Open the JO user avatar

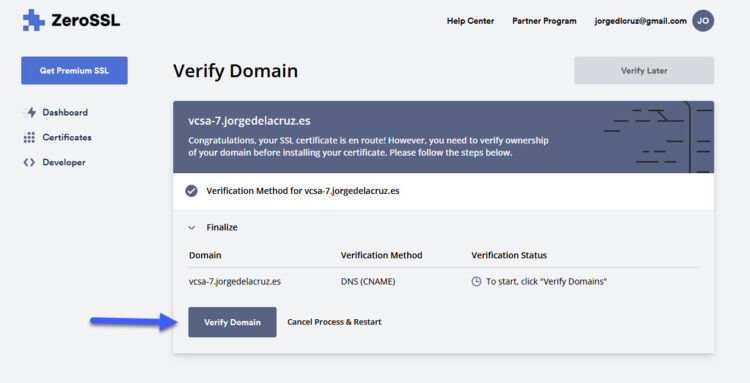(x=703, y=21)
